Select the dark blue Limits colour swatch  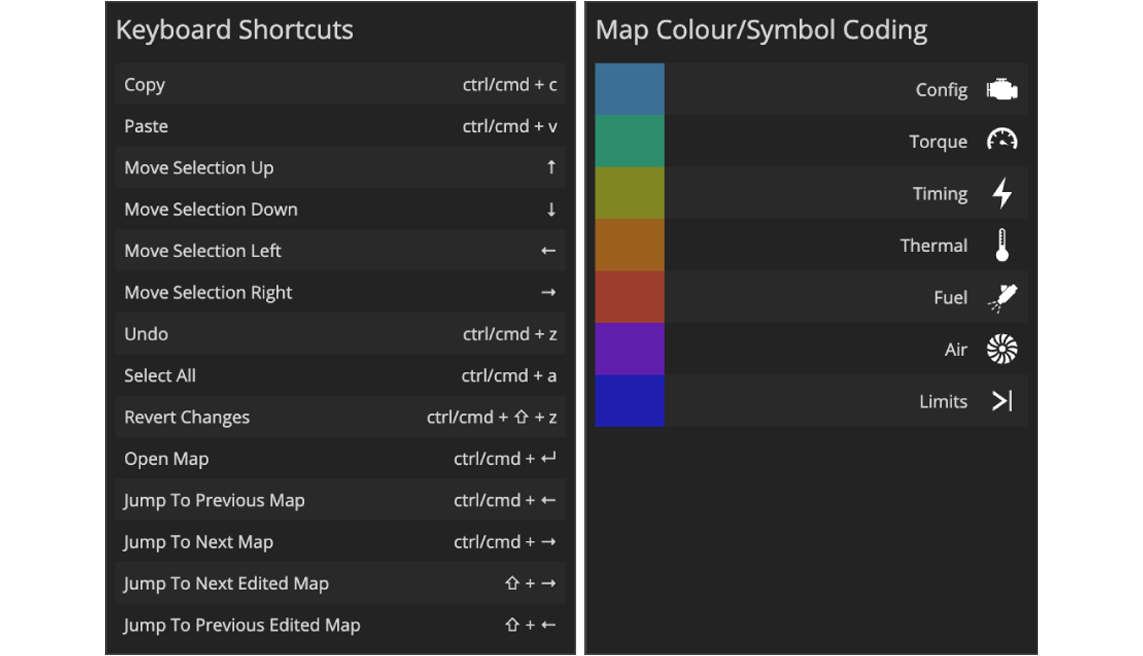pos(630,401)
